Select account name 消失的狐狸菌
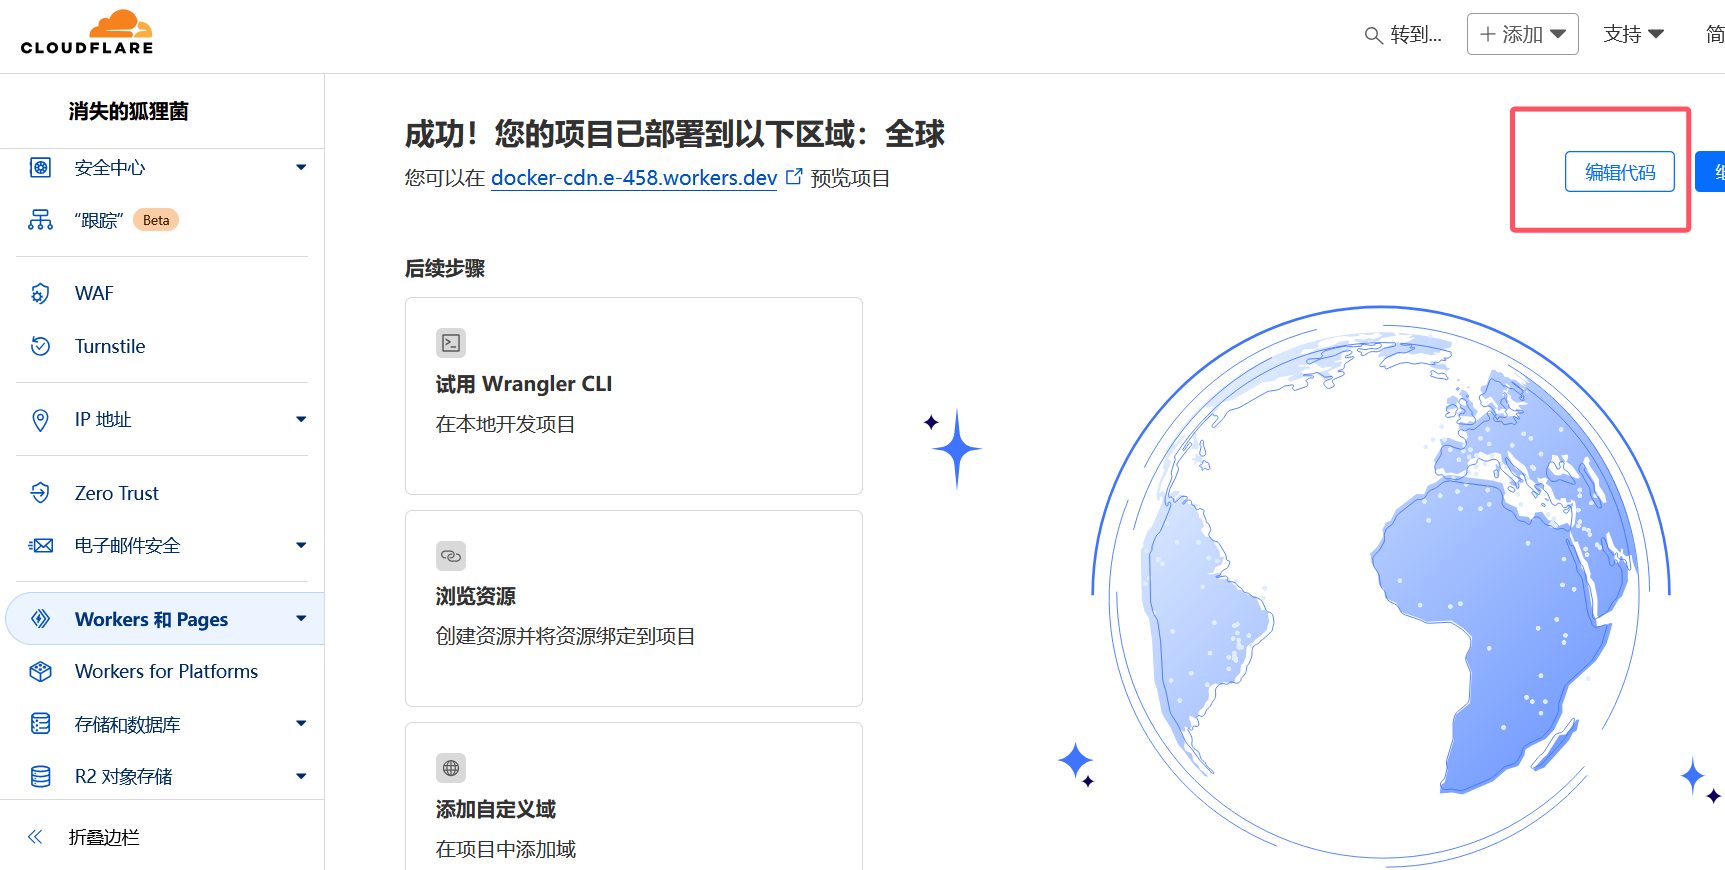 click(x=129, y=111)
